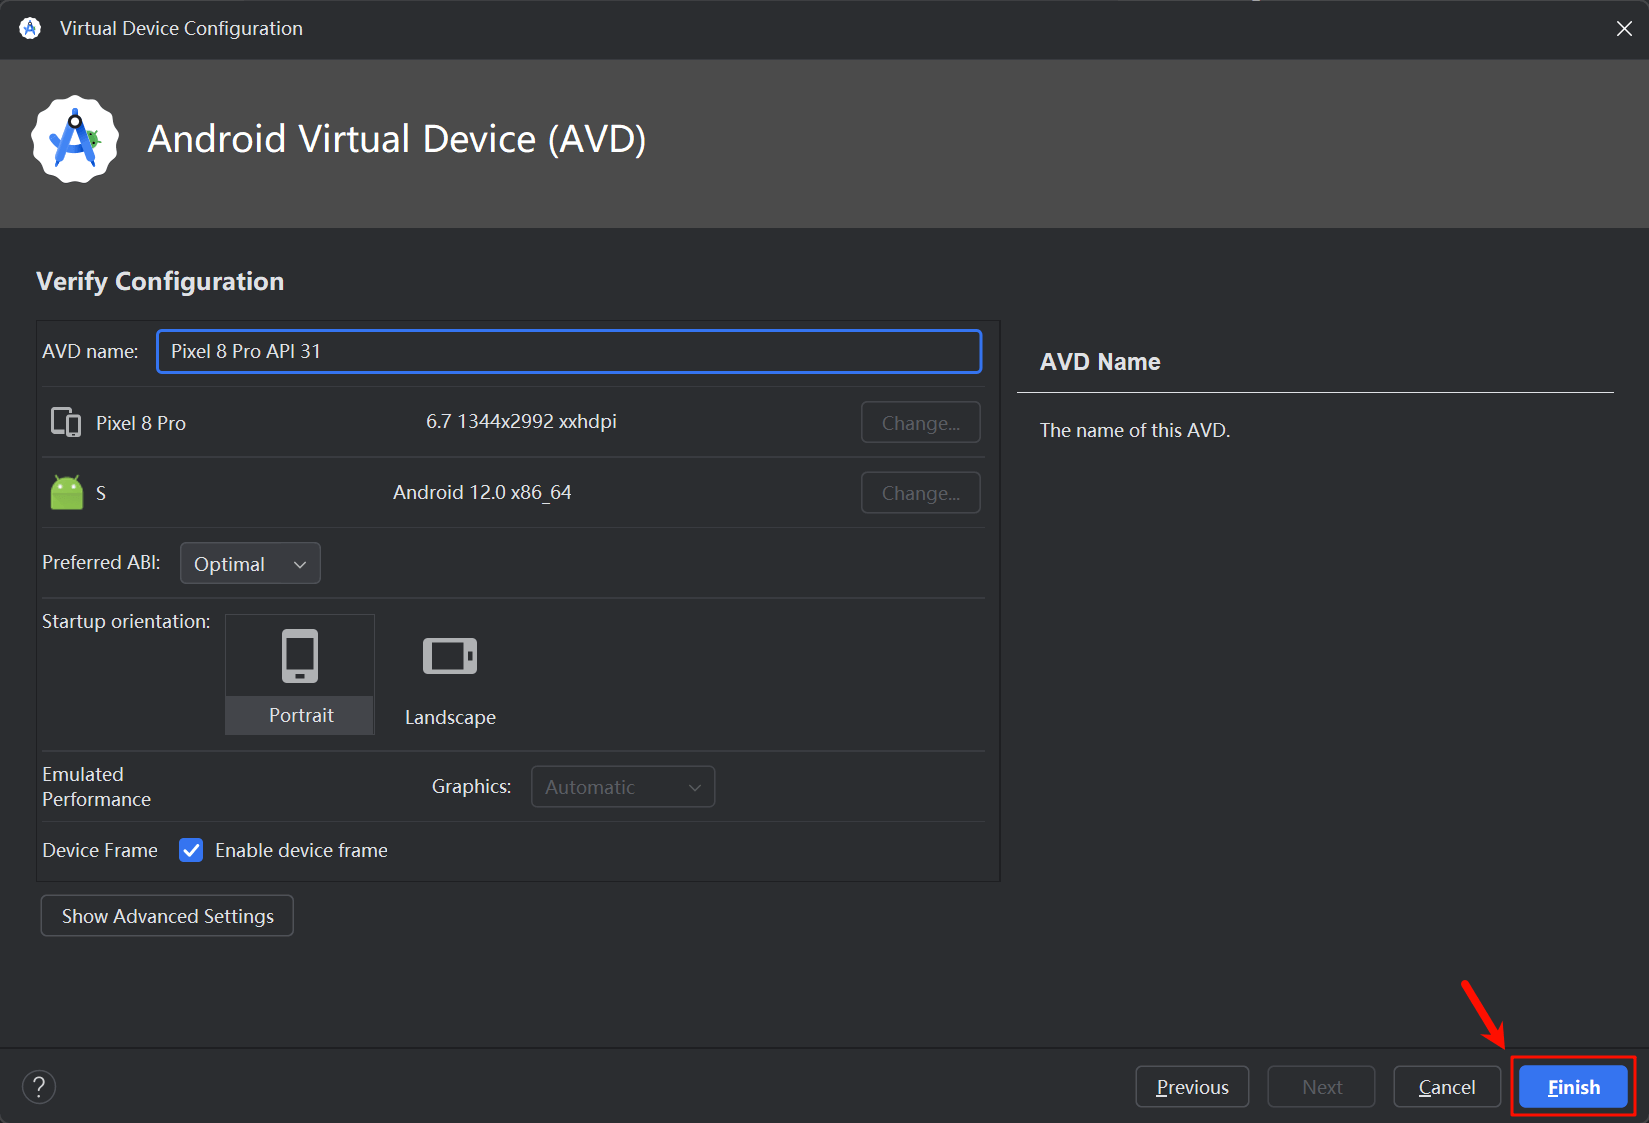Click the 'Pixel 8 Pro' device name
The width and height of the screenshot is (1649, 1123).
141,423
